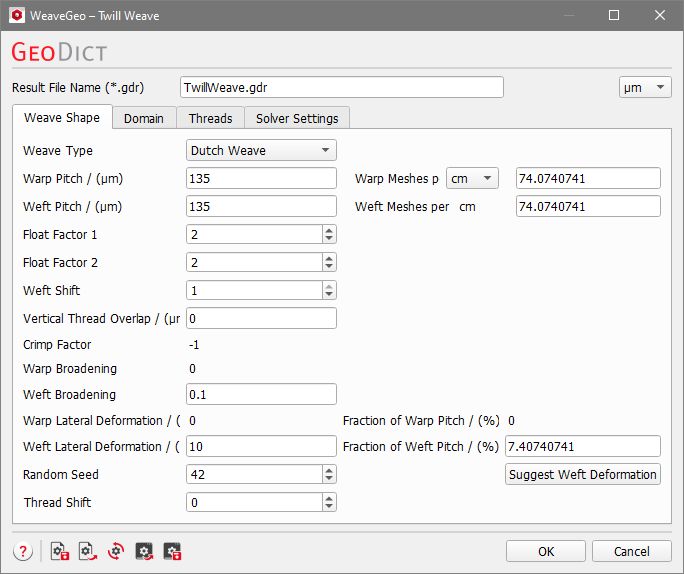Image resolution: width=684 pixels, height=574 pixels.
Task: Decrease Float Factor 2 with down arrow
Action: pos(329,267)
